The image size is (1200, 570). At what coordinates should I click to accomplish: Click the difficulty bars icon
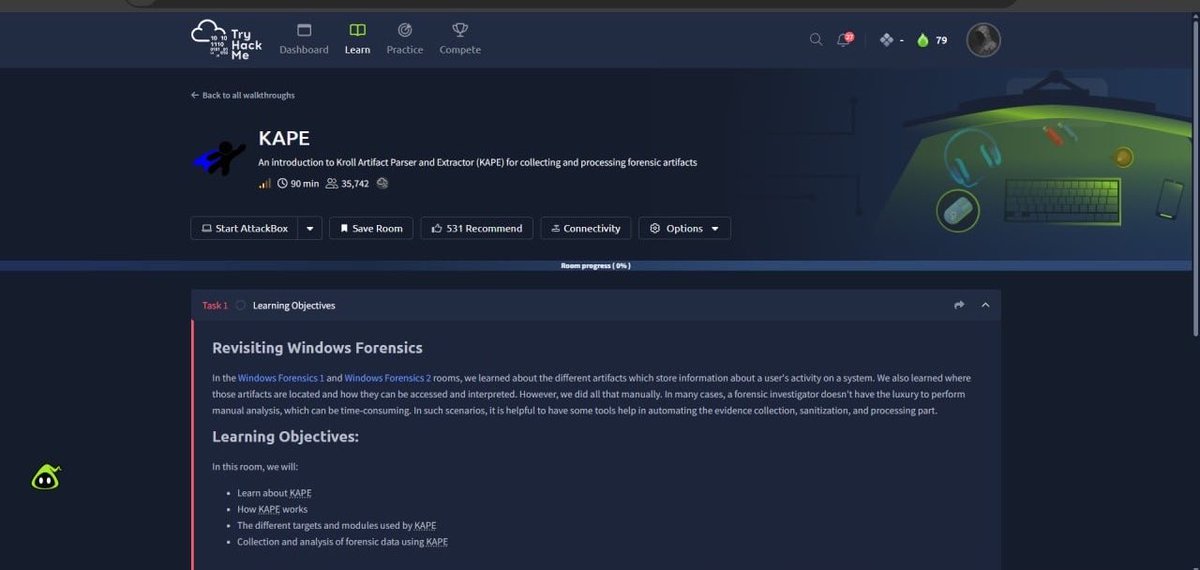265,184
